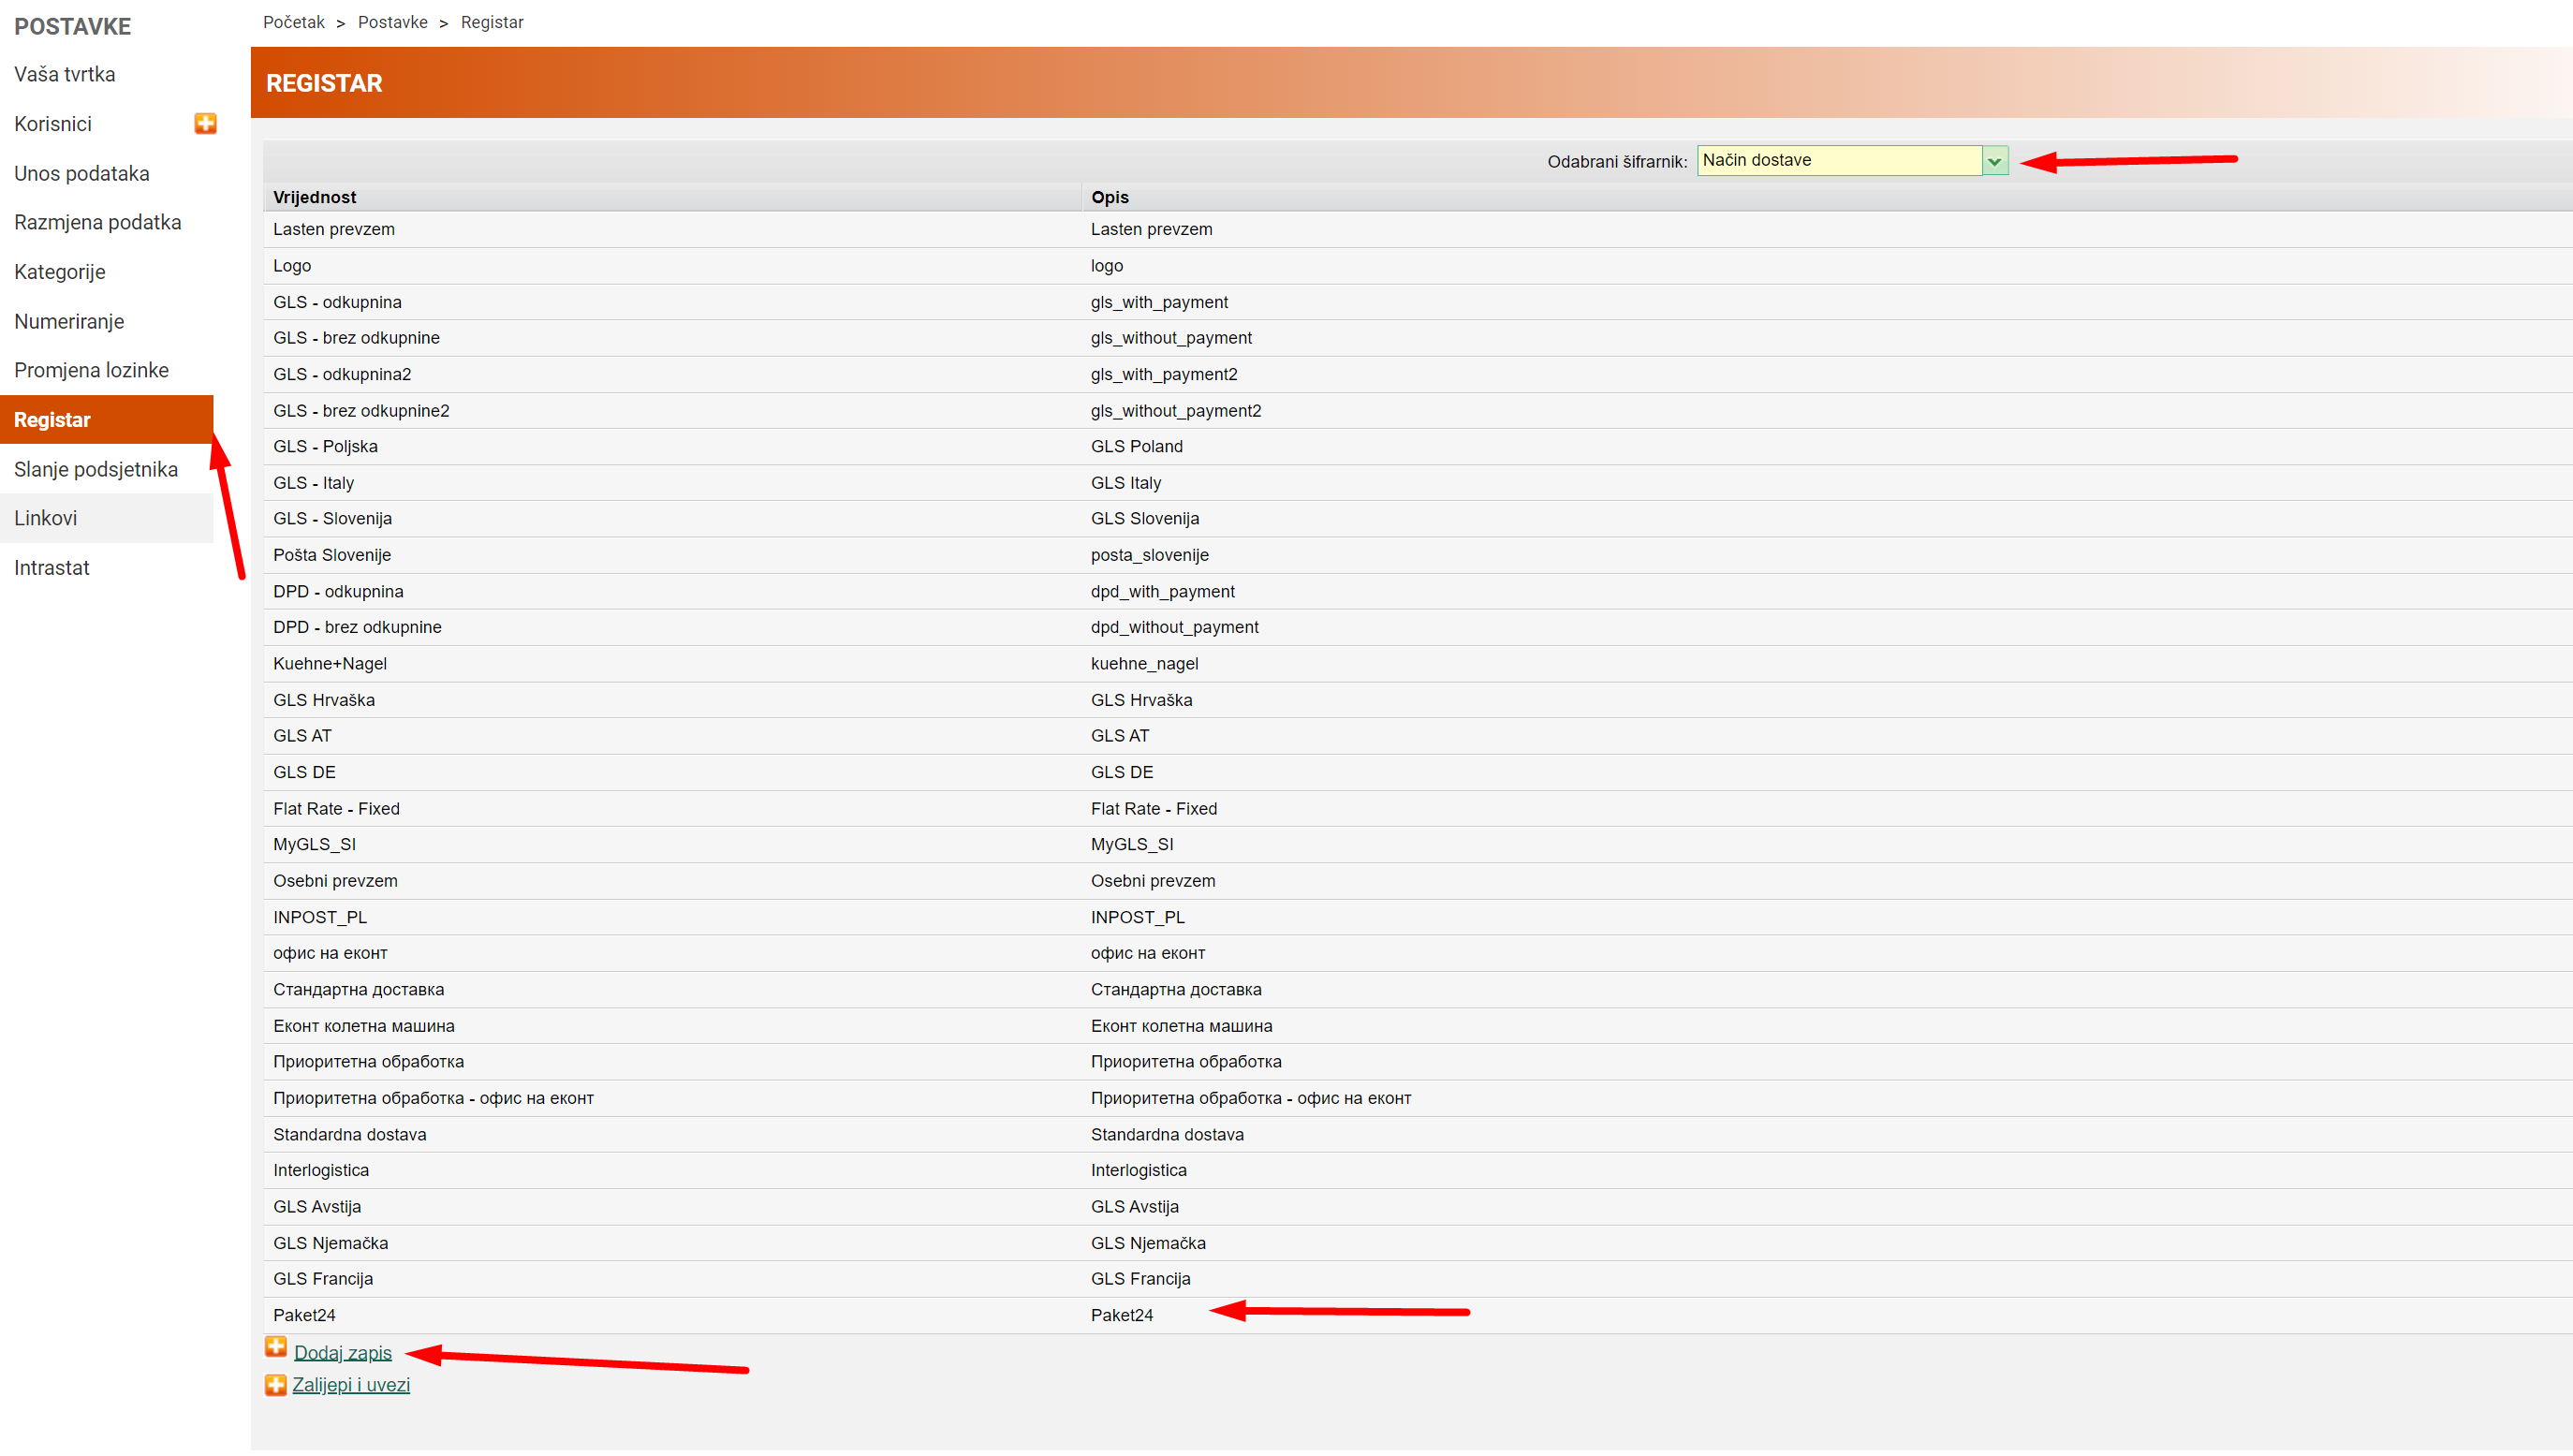Click the Dodaj zapis link
Viewport: 2573px width, 1456px height.
point(343,1353)
